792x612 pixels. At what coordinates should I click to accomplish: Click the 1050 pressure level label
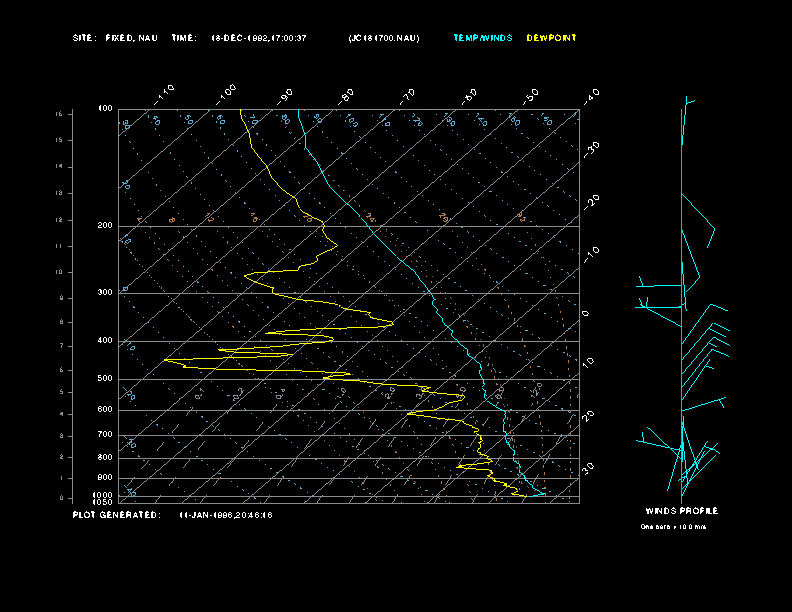pyautogui.click(x=103, y=502)
